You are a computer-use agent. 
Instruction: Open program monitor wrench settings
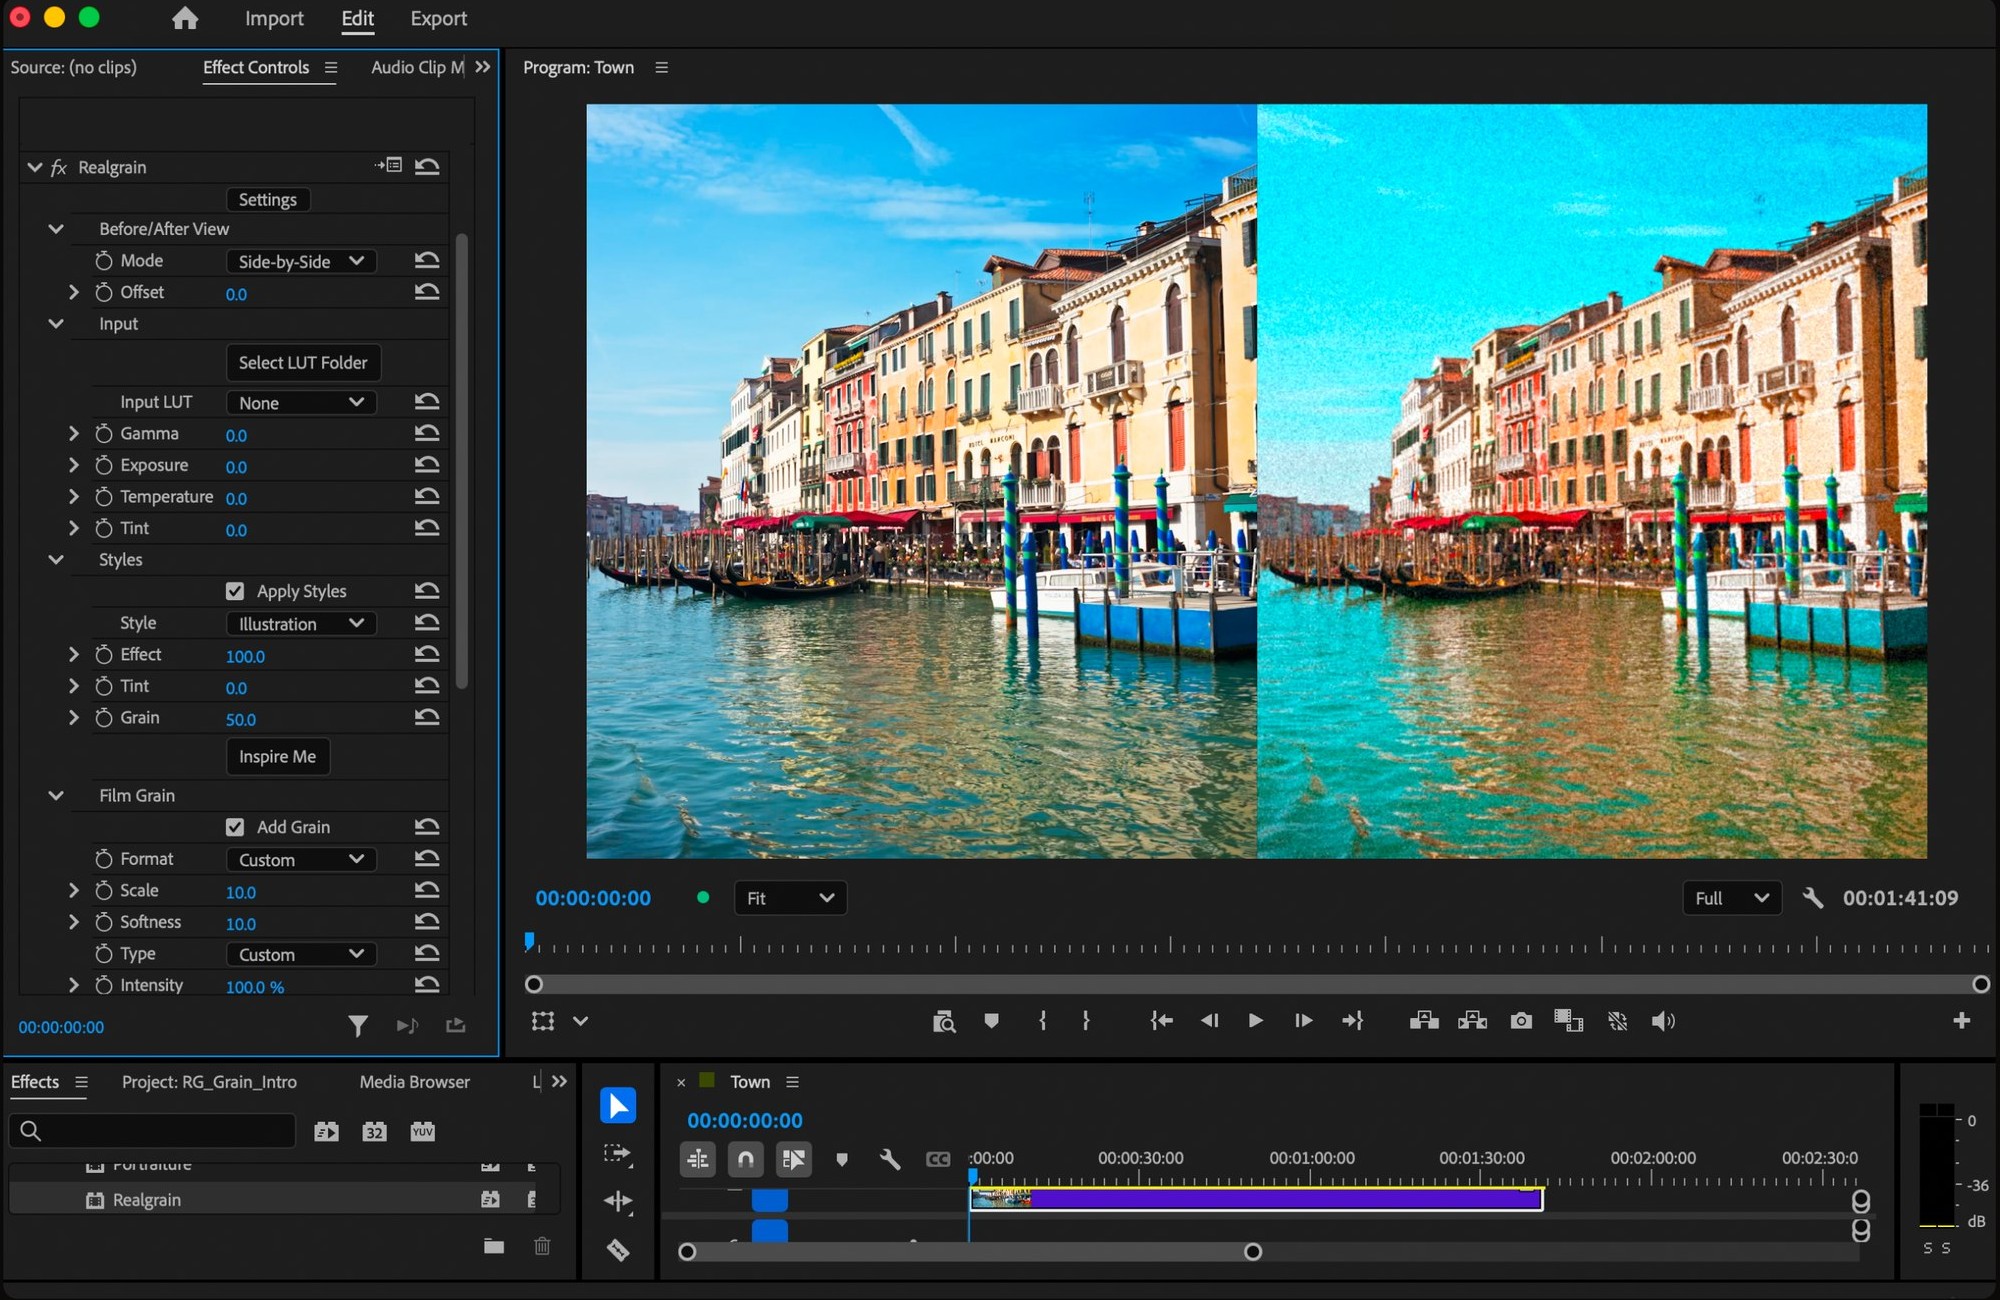(1812, 898)
